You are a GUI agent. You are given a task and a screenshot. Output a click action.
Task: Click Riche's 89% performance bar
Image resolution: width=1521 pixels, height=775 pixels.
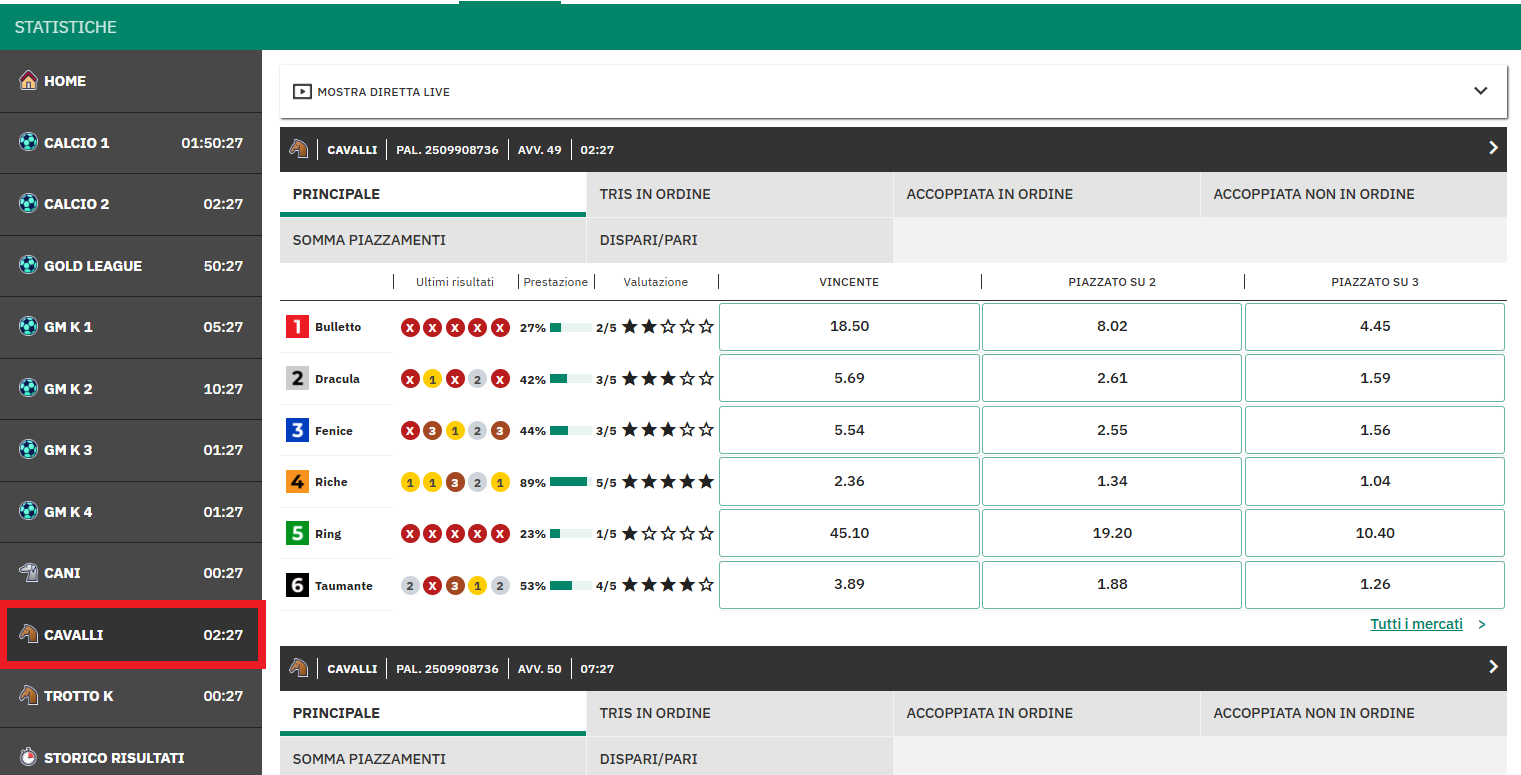pos(569,482)
